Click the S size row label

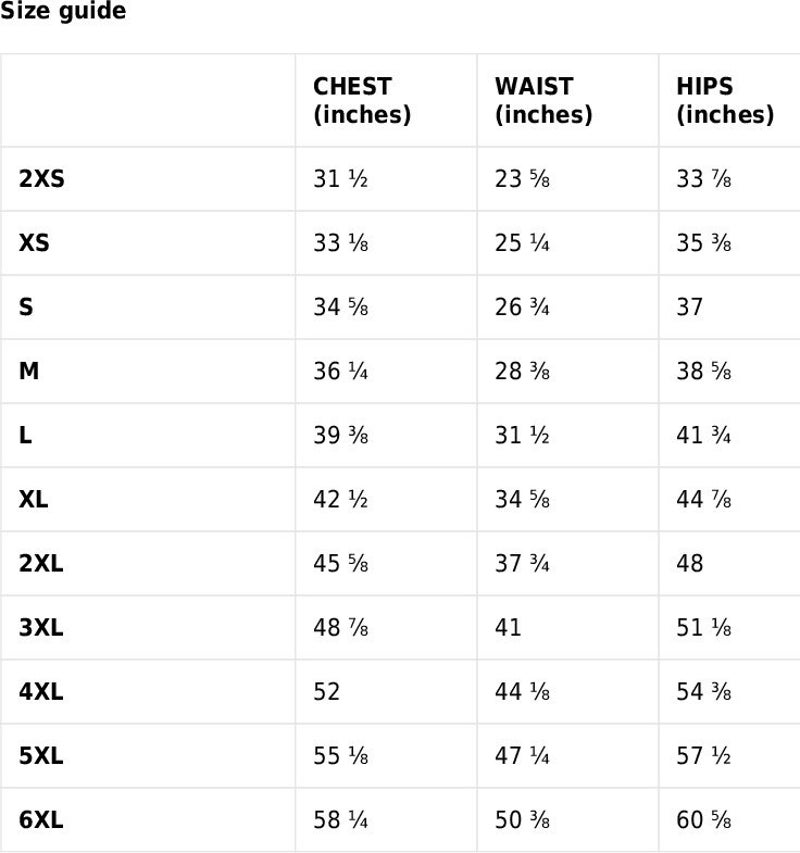click(x=26, y=307)
